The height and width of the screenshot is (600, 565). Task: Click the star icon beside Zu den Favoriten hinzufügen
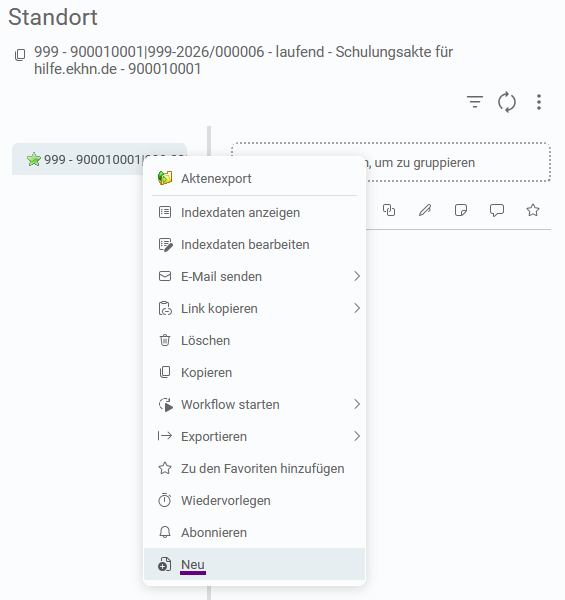[x=165, y=468]
